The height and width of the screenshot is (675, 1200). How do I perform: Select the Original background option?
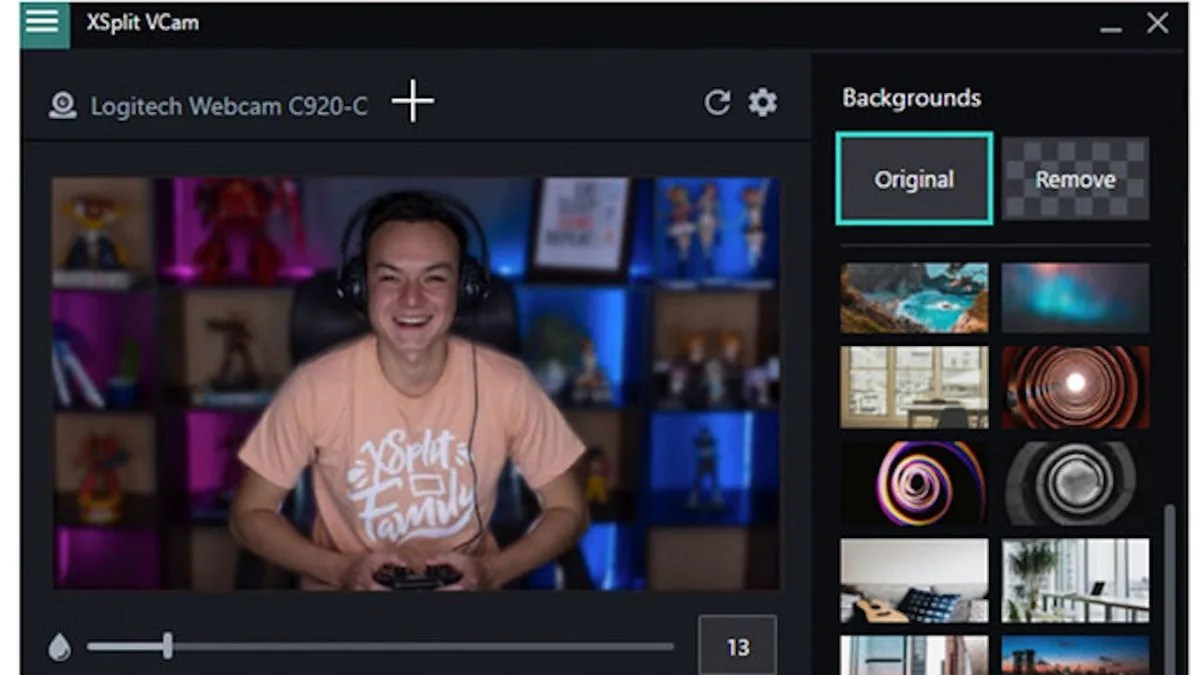click(x=914, y=179)
